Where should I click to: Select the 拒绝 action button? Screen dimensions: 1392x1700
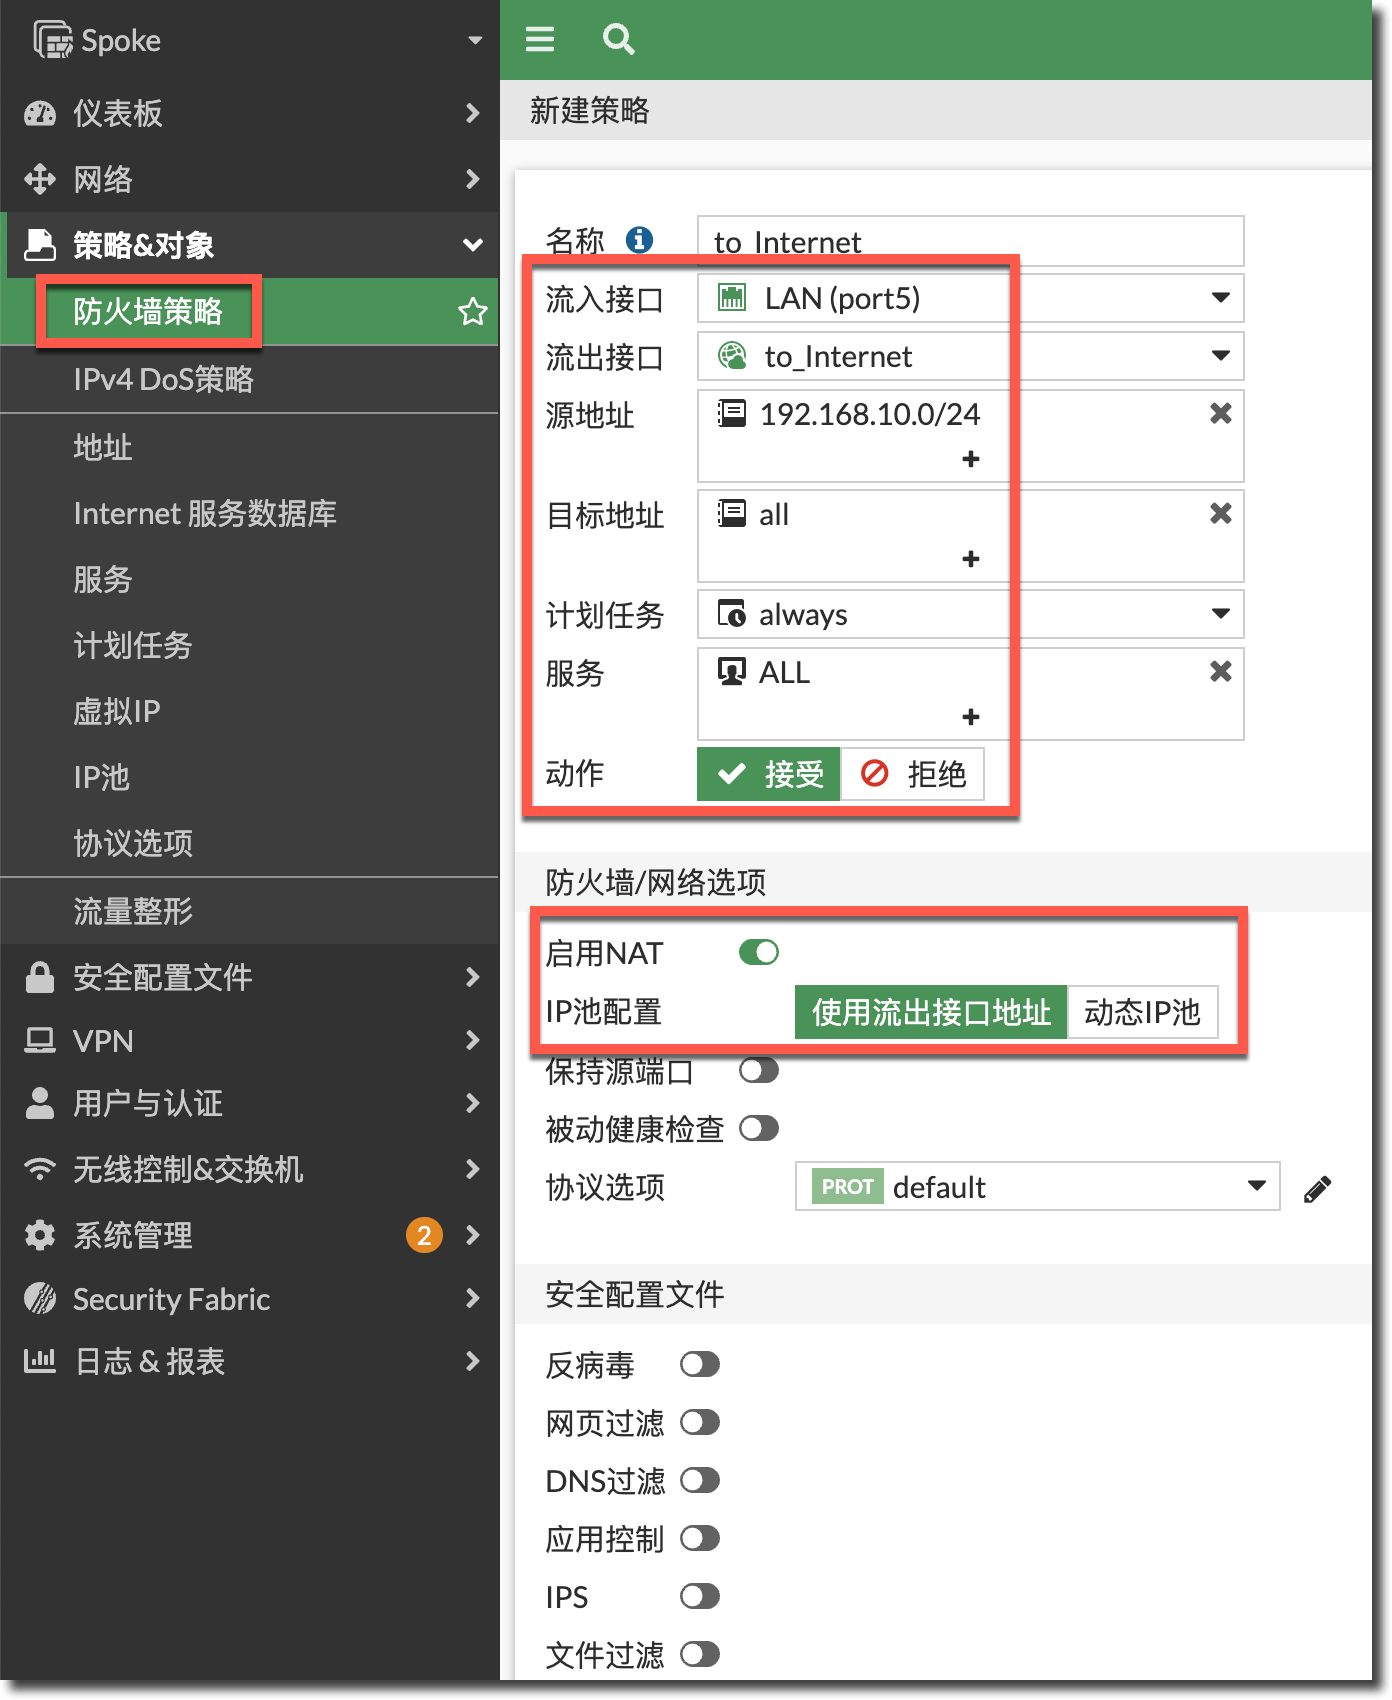point(913,774)
